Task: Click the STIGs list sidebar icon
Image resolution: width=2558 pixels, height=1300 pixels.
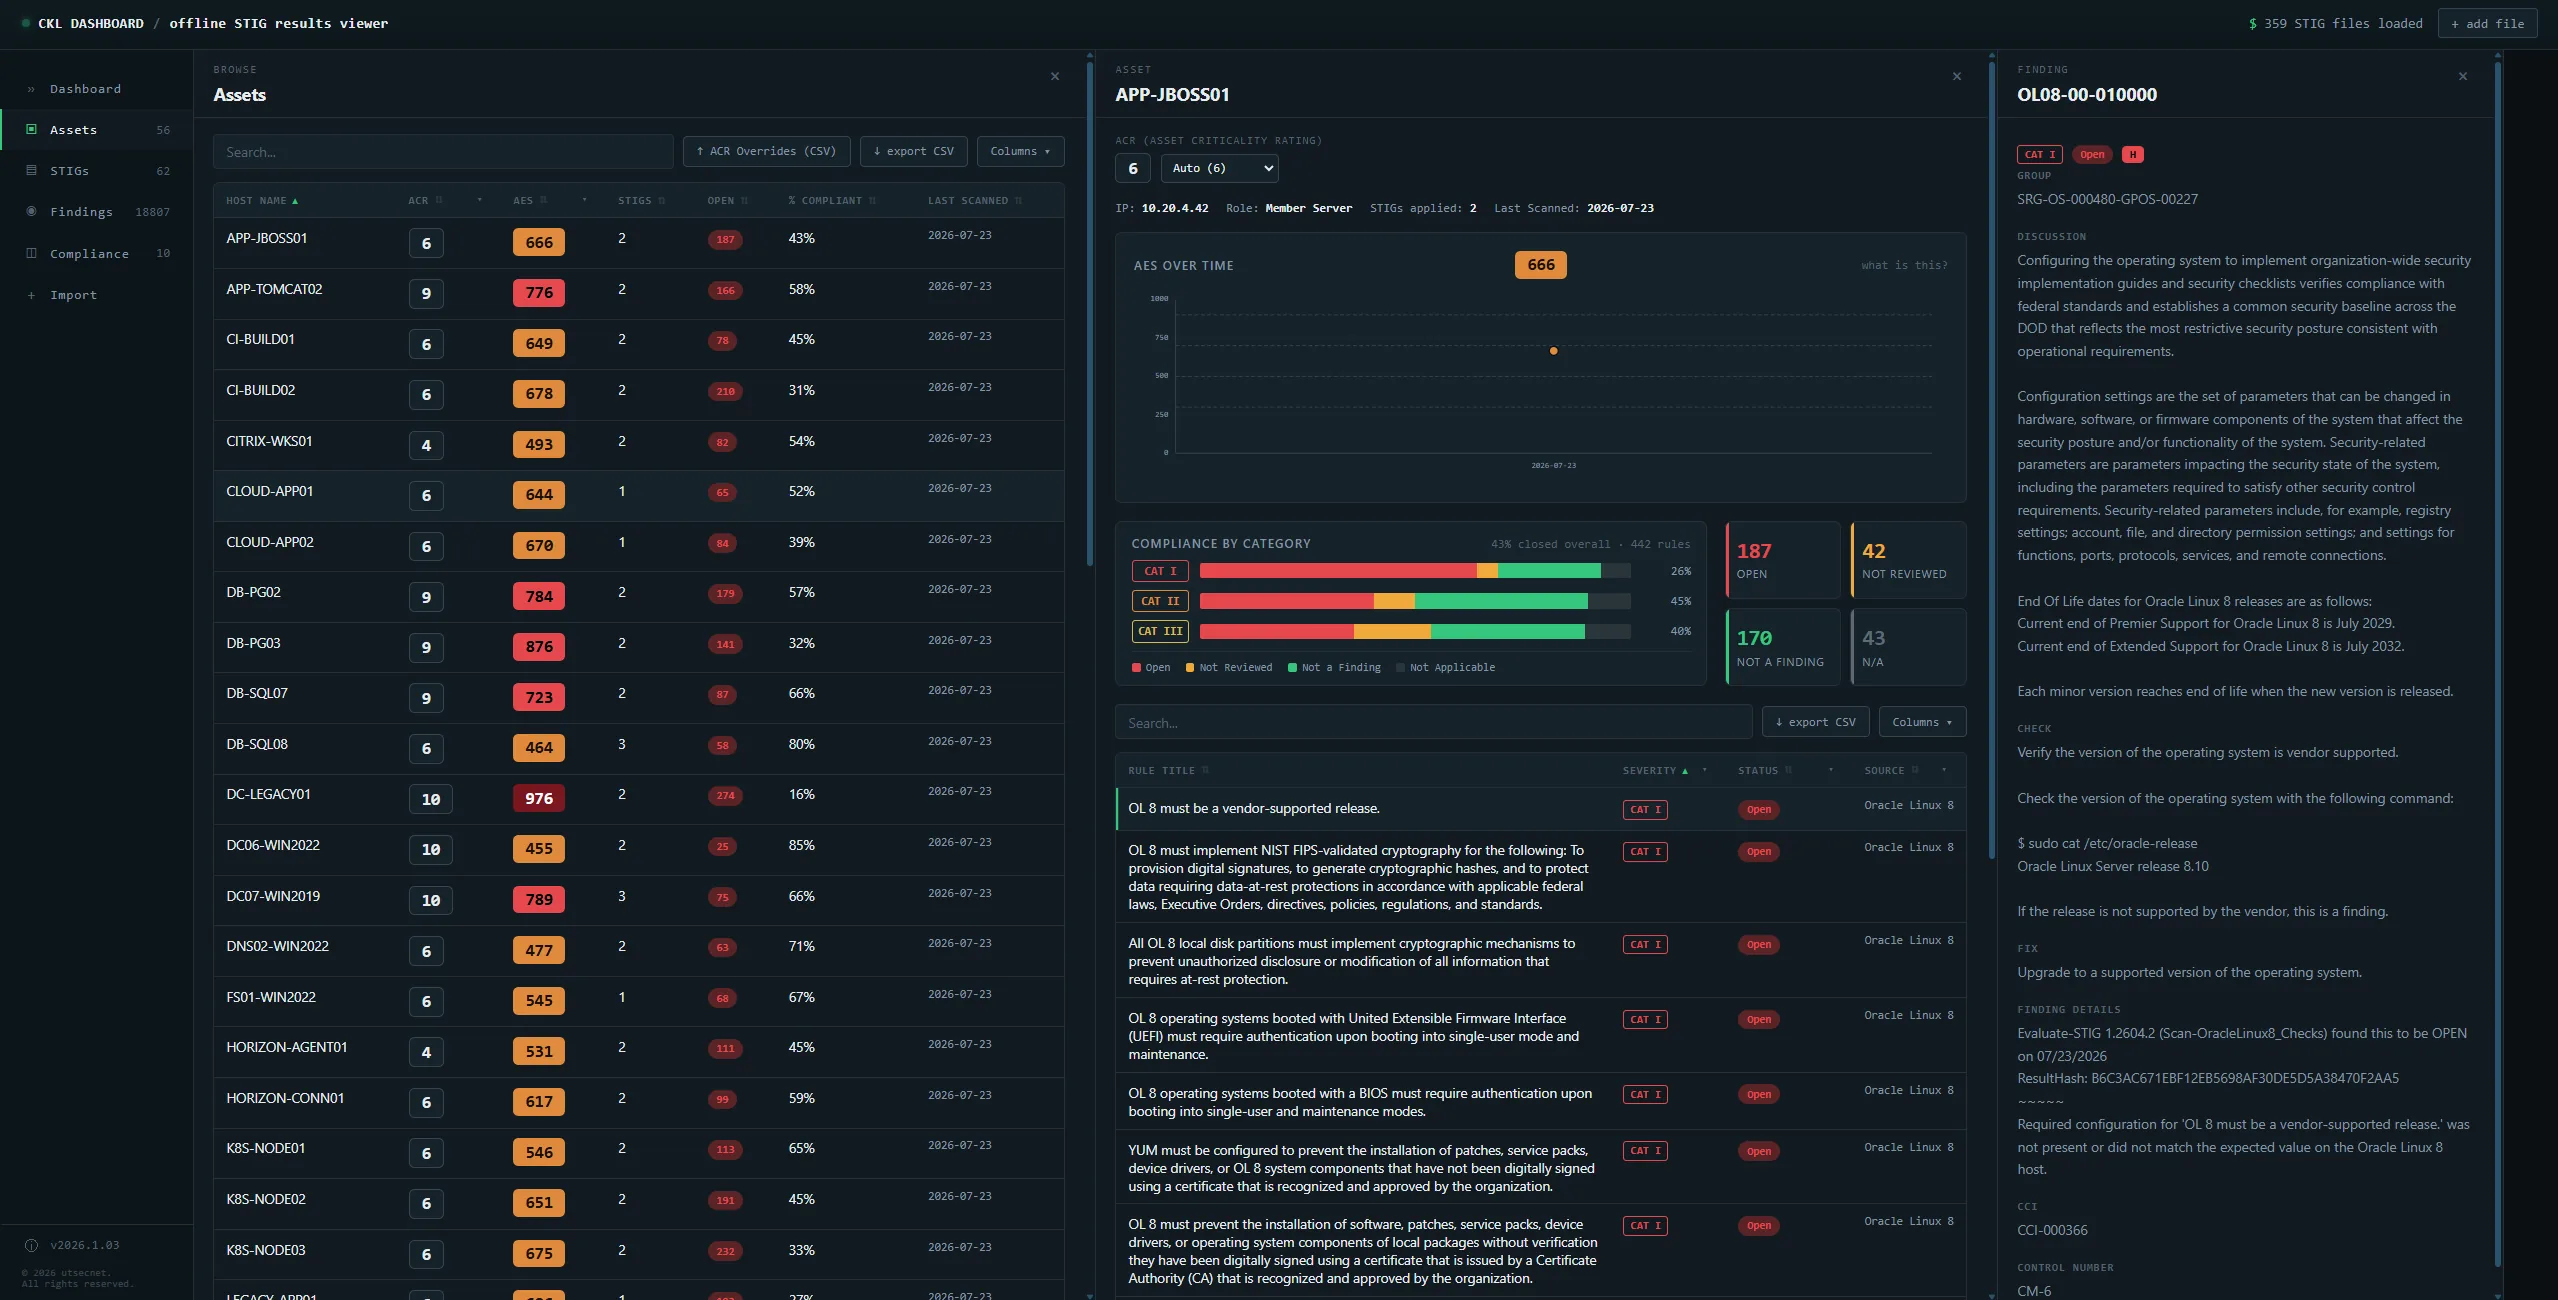Action: coord(31,170)
